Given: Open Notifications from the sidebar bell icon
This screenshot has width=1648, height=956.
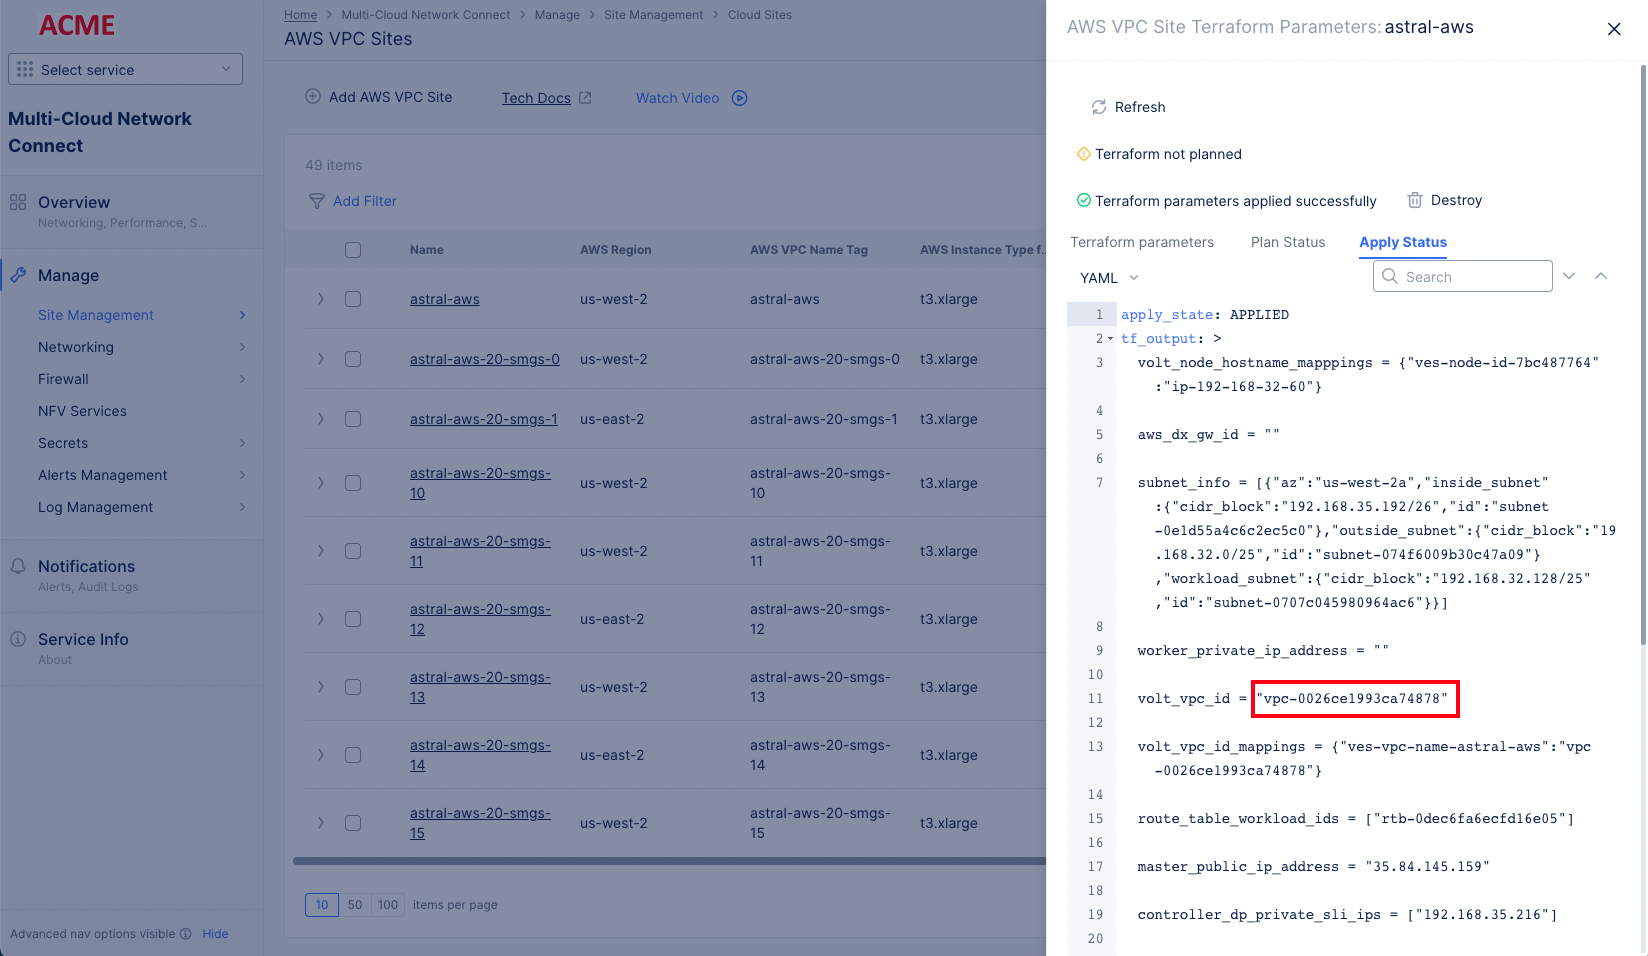Looking at the screenshot, I should [18, 565].
